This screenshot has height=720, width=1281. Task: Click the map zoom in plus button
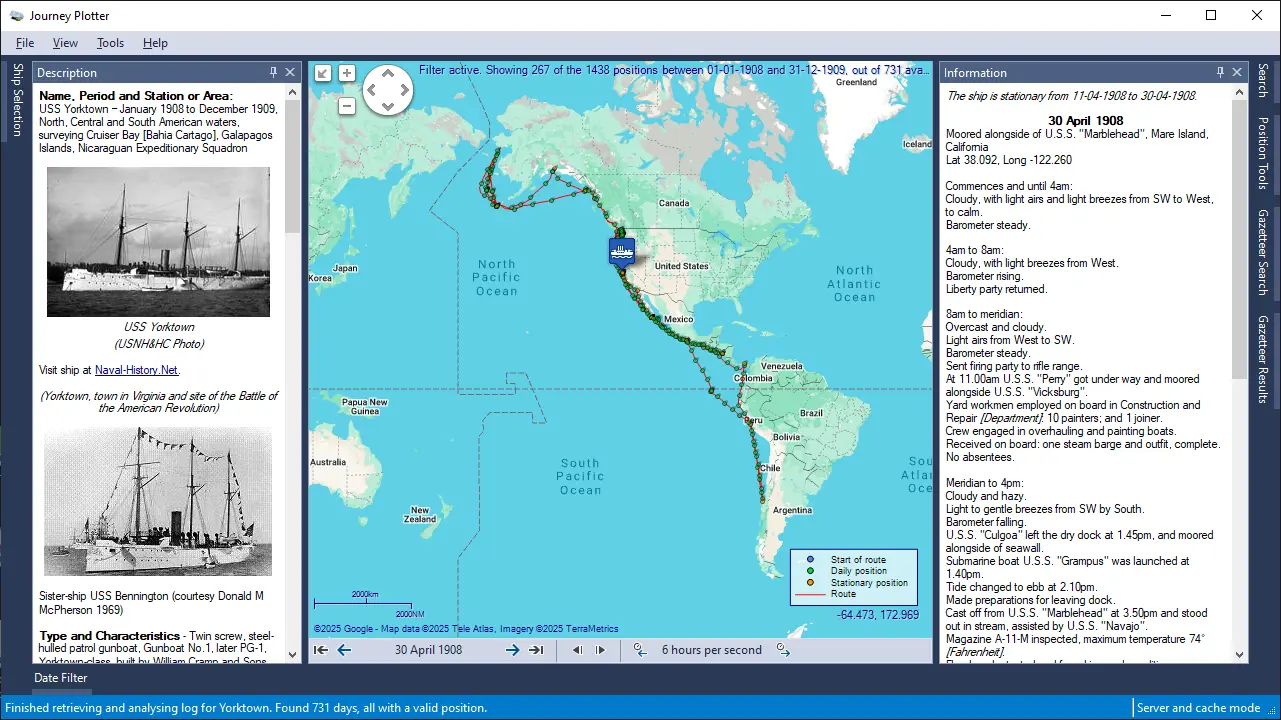[347, 73]
